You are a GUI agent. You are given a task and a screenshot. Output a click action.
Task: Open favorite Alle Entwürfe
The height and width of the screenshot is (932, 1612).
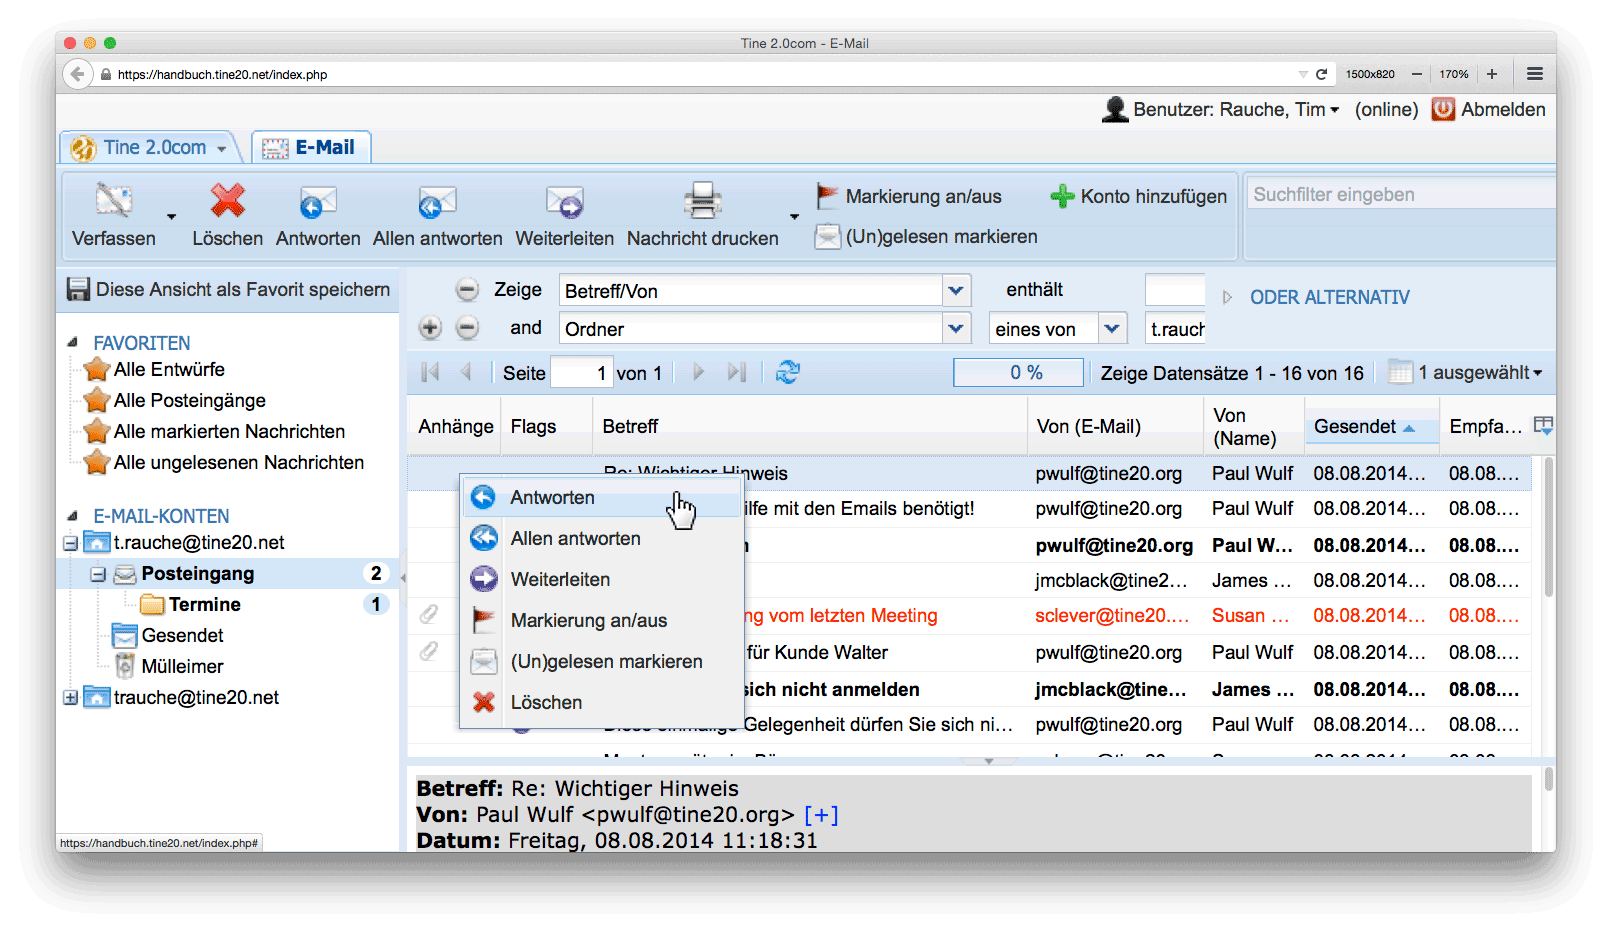[x=169, y=370]
